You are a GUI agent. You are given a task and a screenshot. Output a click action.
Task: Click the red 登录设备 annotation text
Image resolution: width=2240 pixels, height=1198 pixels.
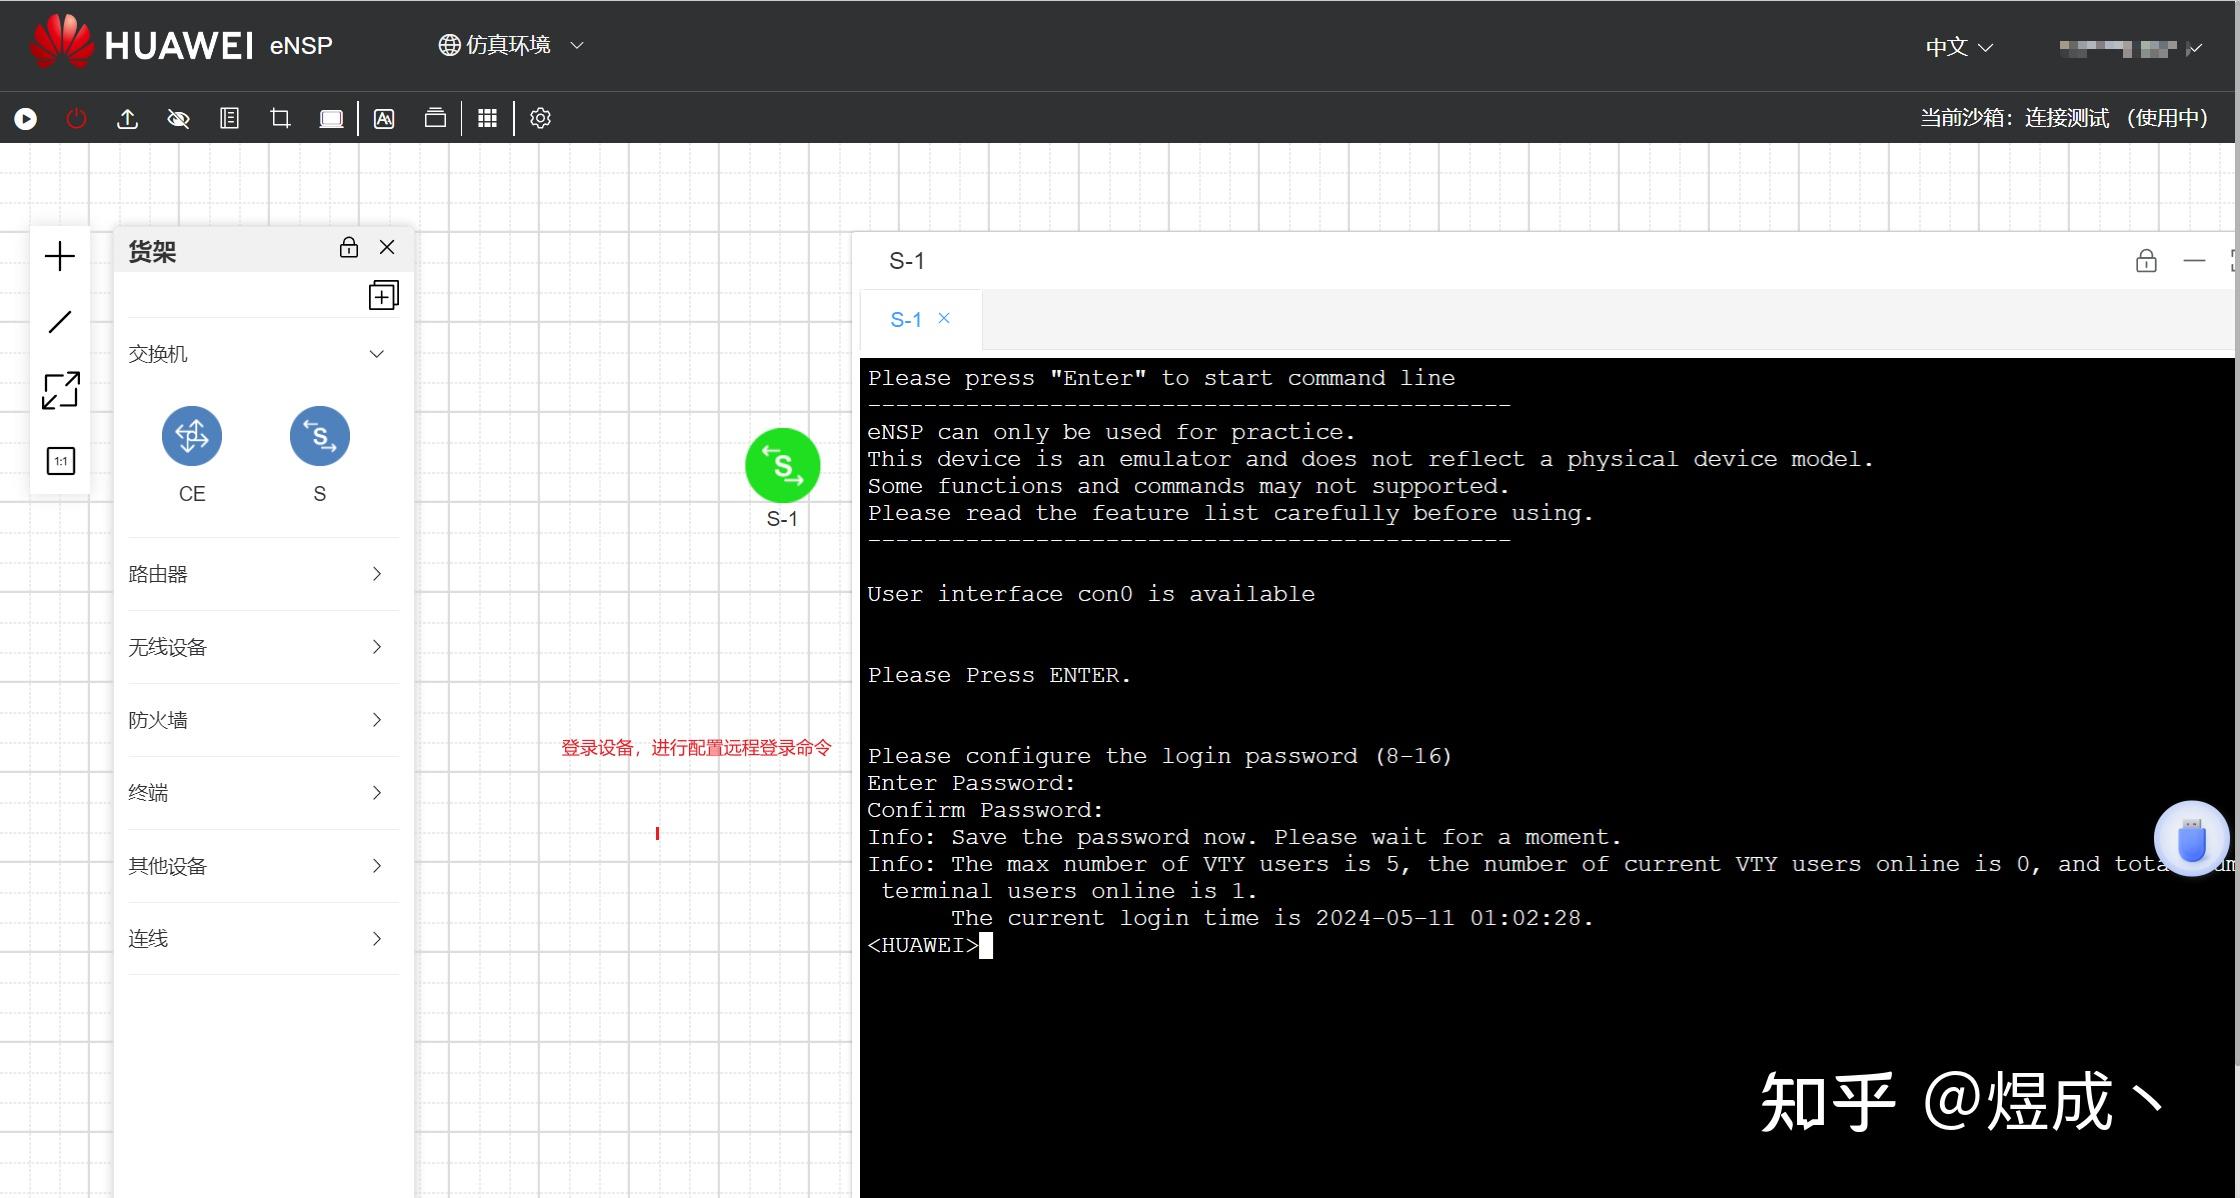point(696,748)
